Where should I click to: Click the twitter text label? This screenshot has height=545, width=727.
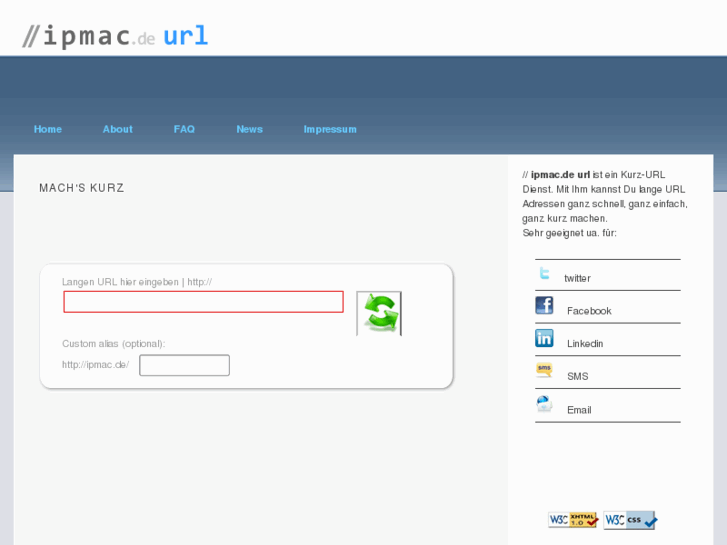pos(577,278)
